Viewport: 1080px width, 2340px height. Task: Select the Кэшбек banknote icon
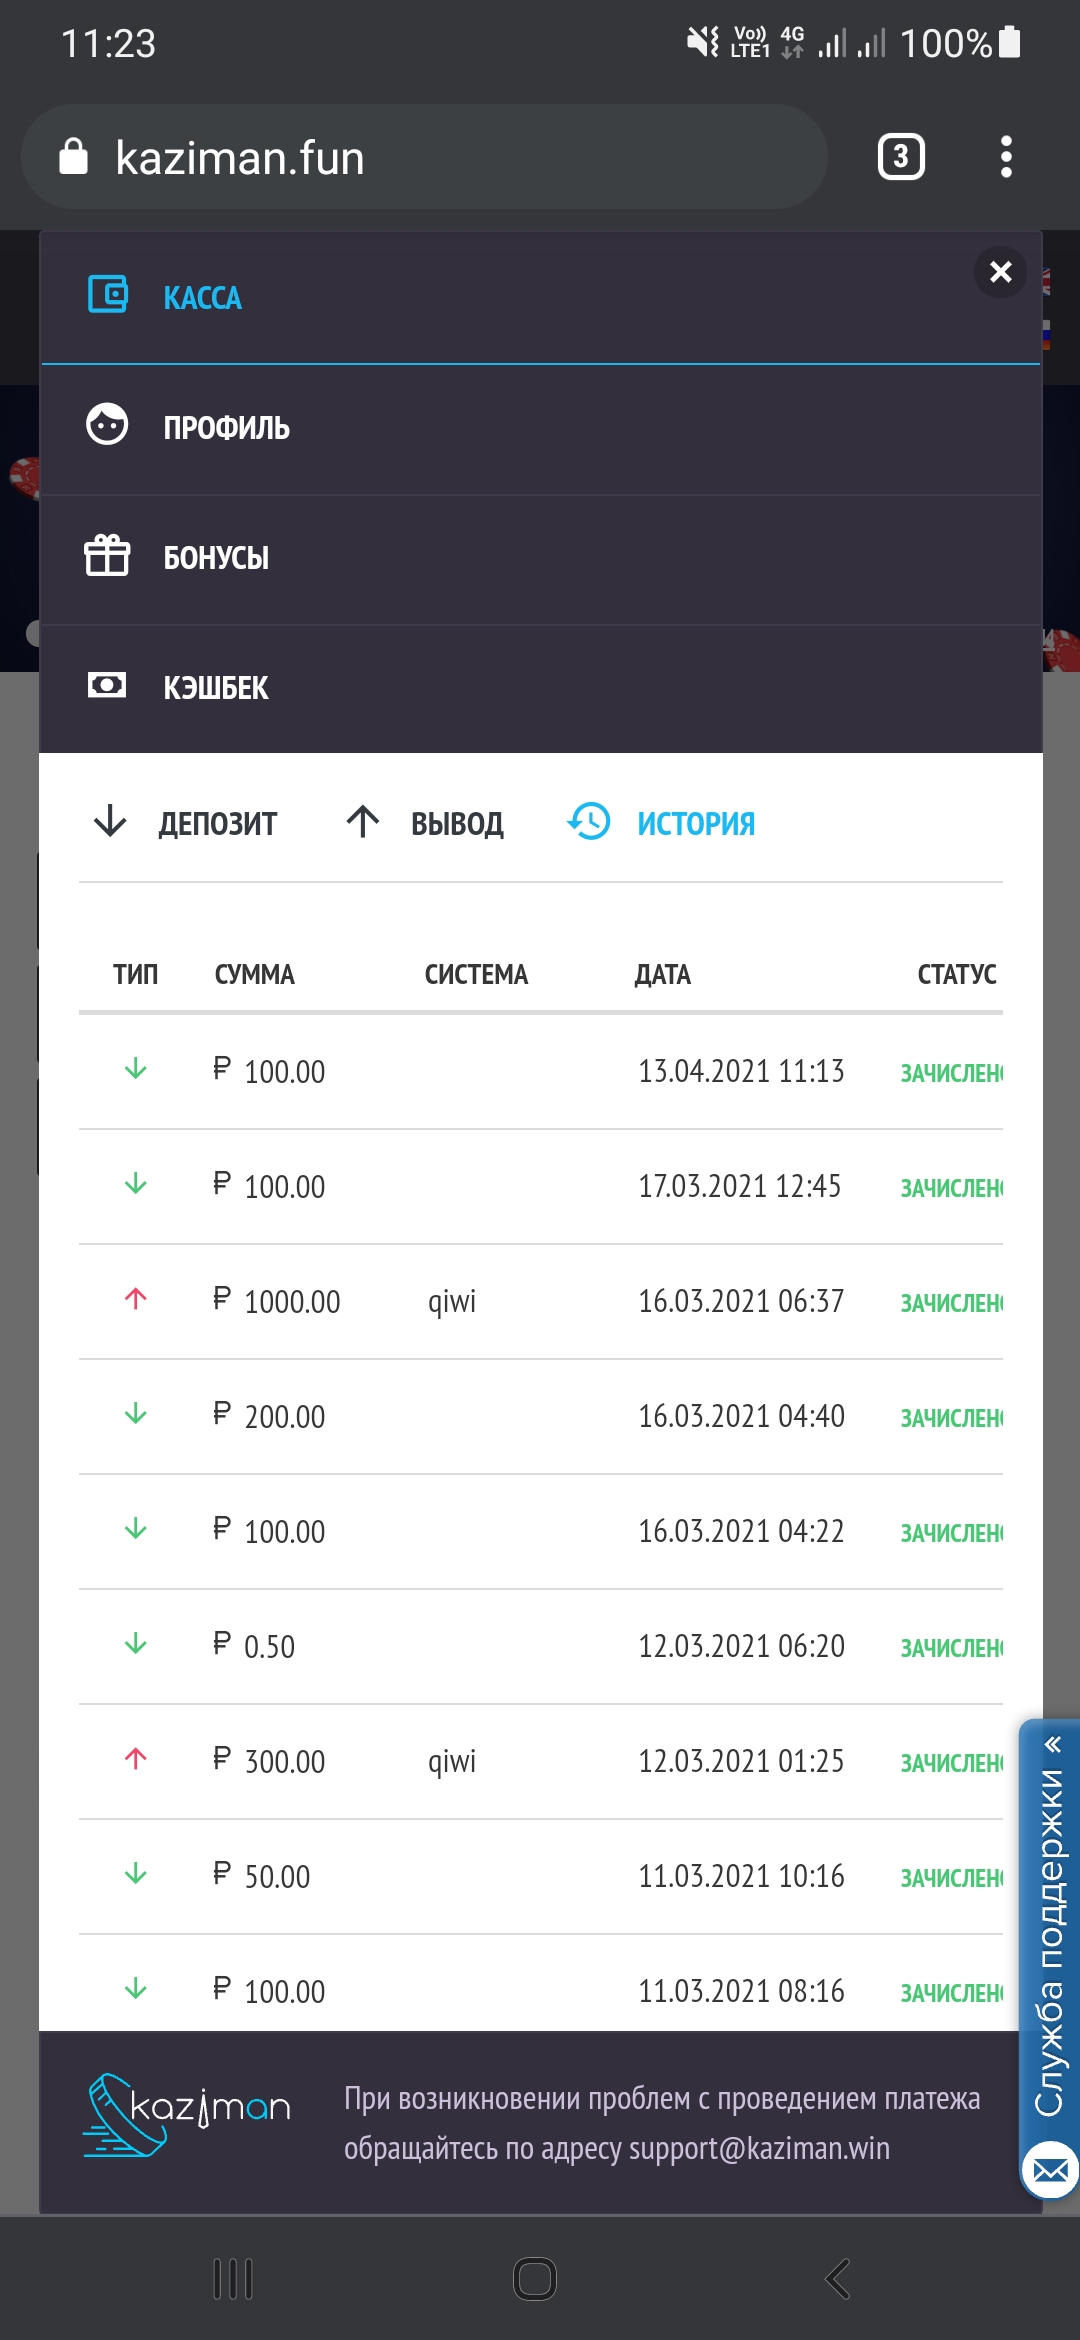click(x=107, y=685)
